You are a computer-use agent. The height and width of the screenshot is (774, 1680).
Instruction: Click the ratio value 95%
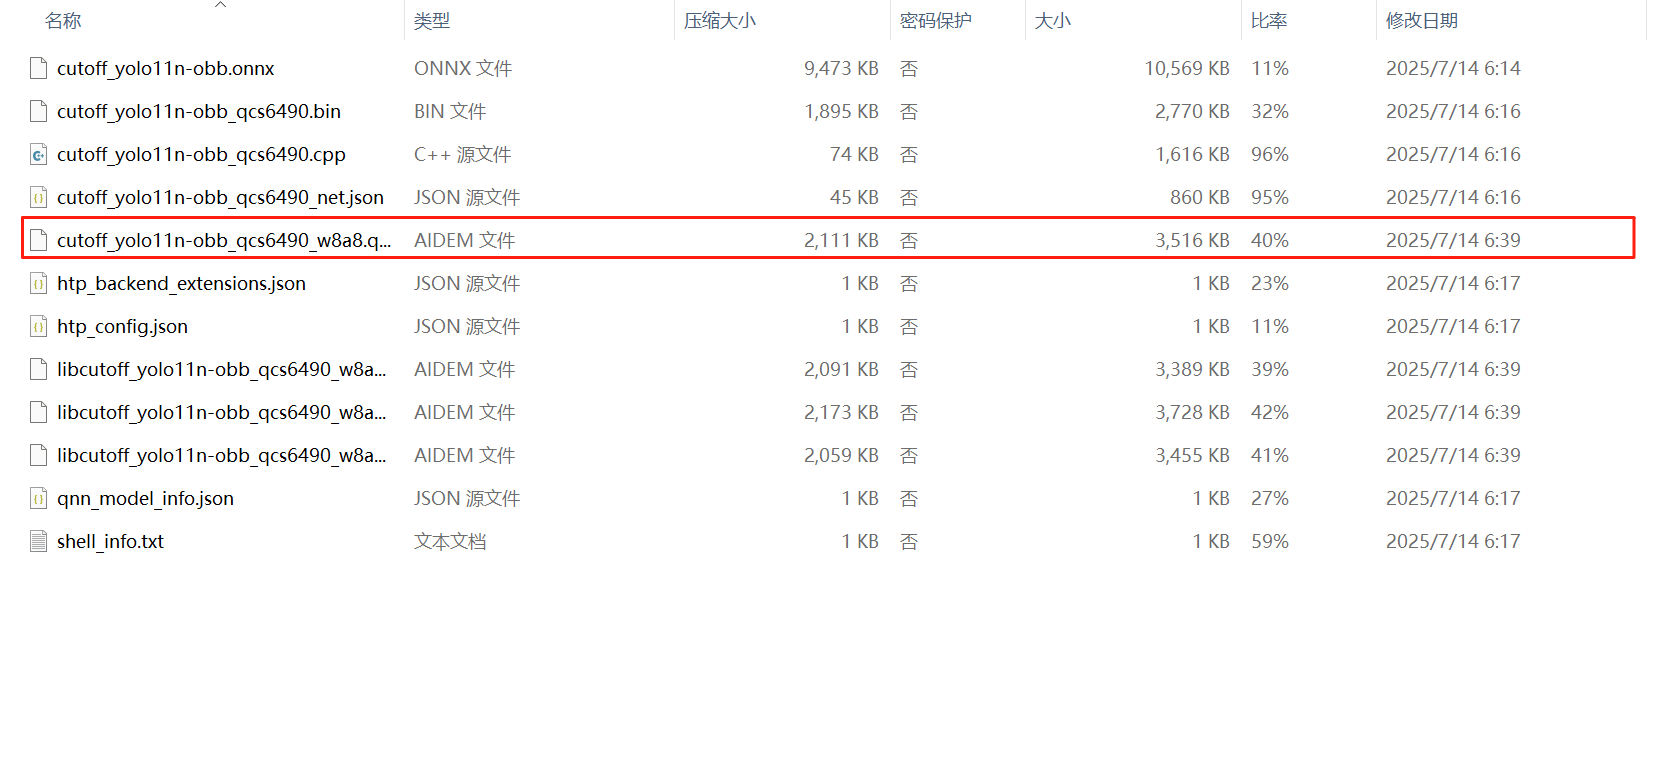coord(1270,197)
